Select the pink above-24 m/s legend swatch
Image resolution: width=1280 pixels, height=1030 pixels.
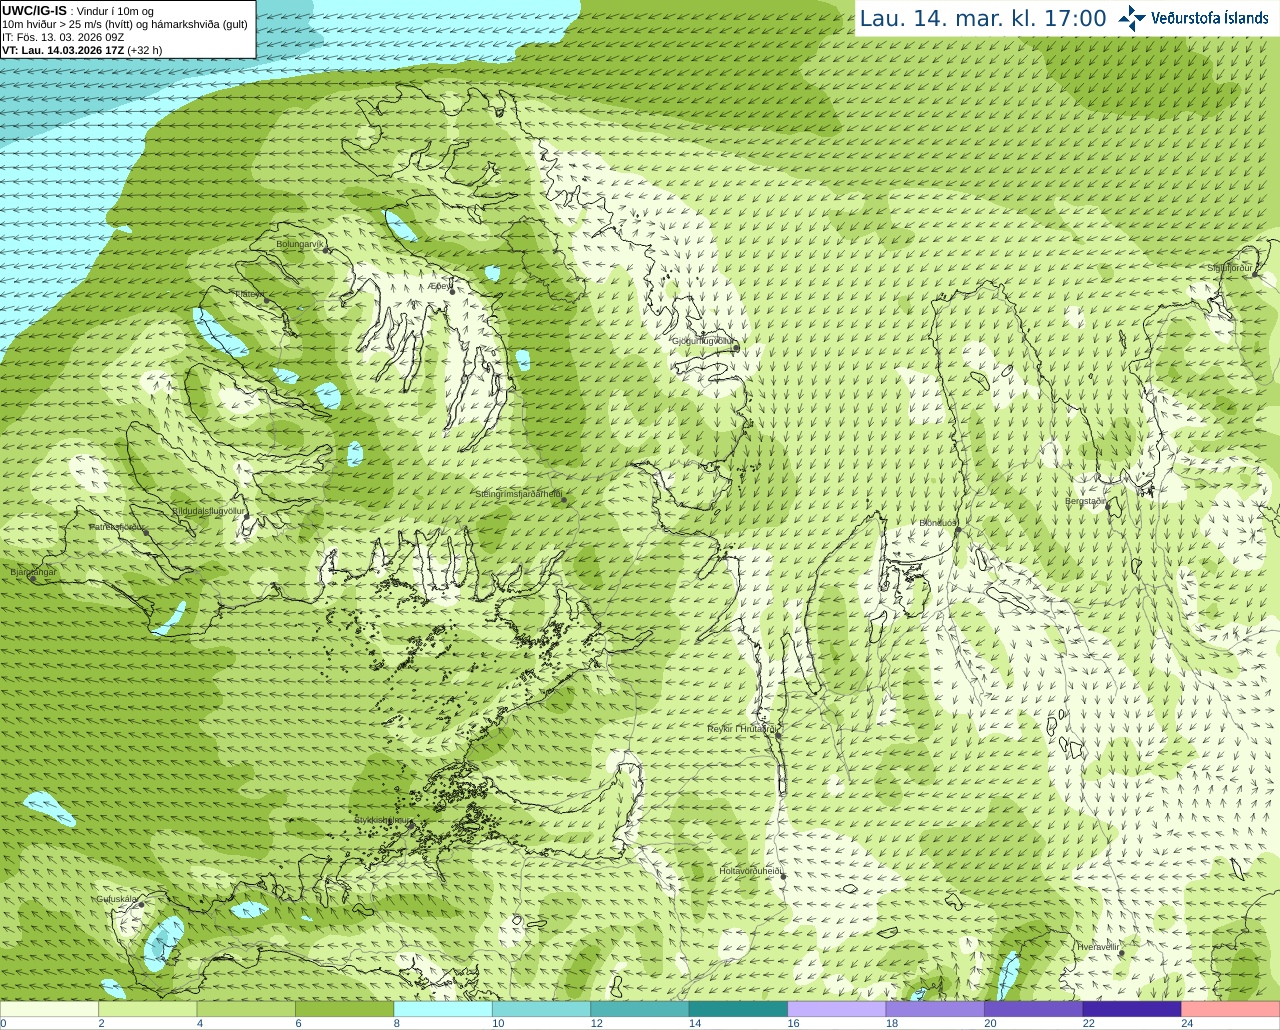(1231, 1009)
